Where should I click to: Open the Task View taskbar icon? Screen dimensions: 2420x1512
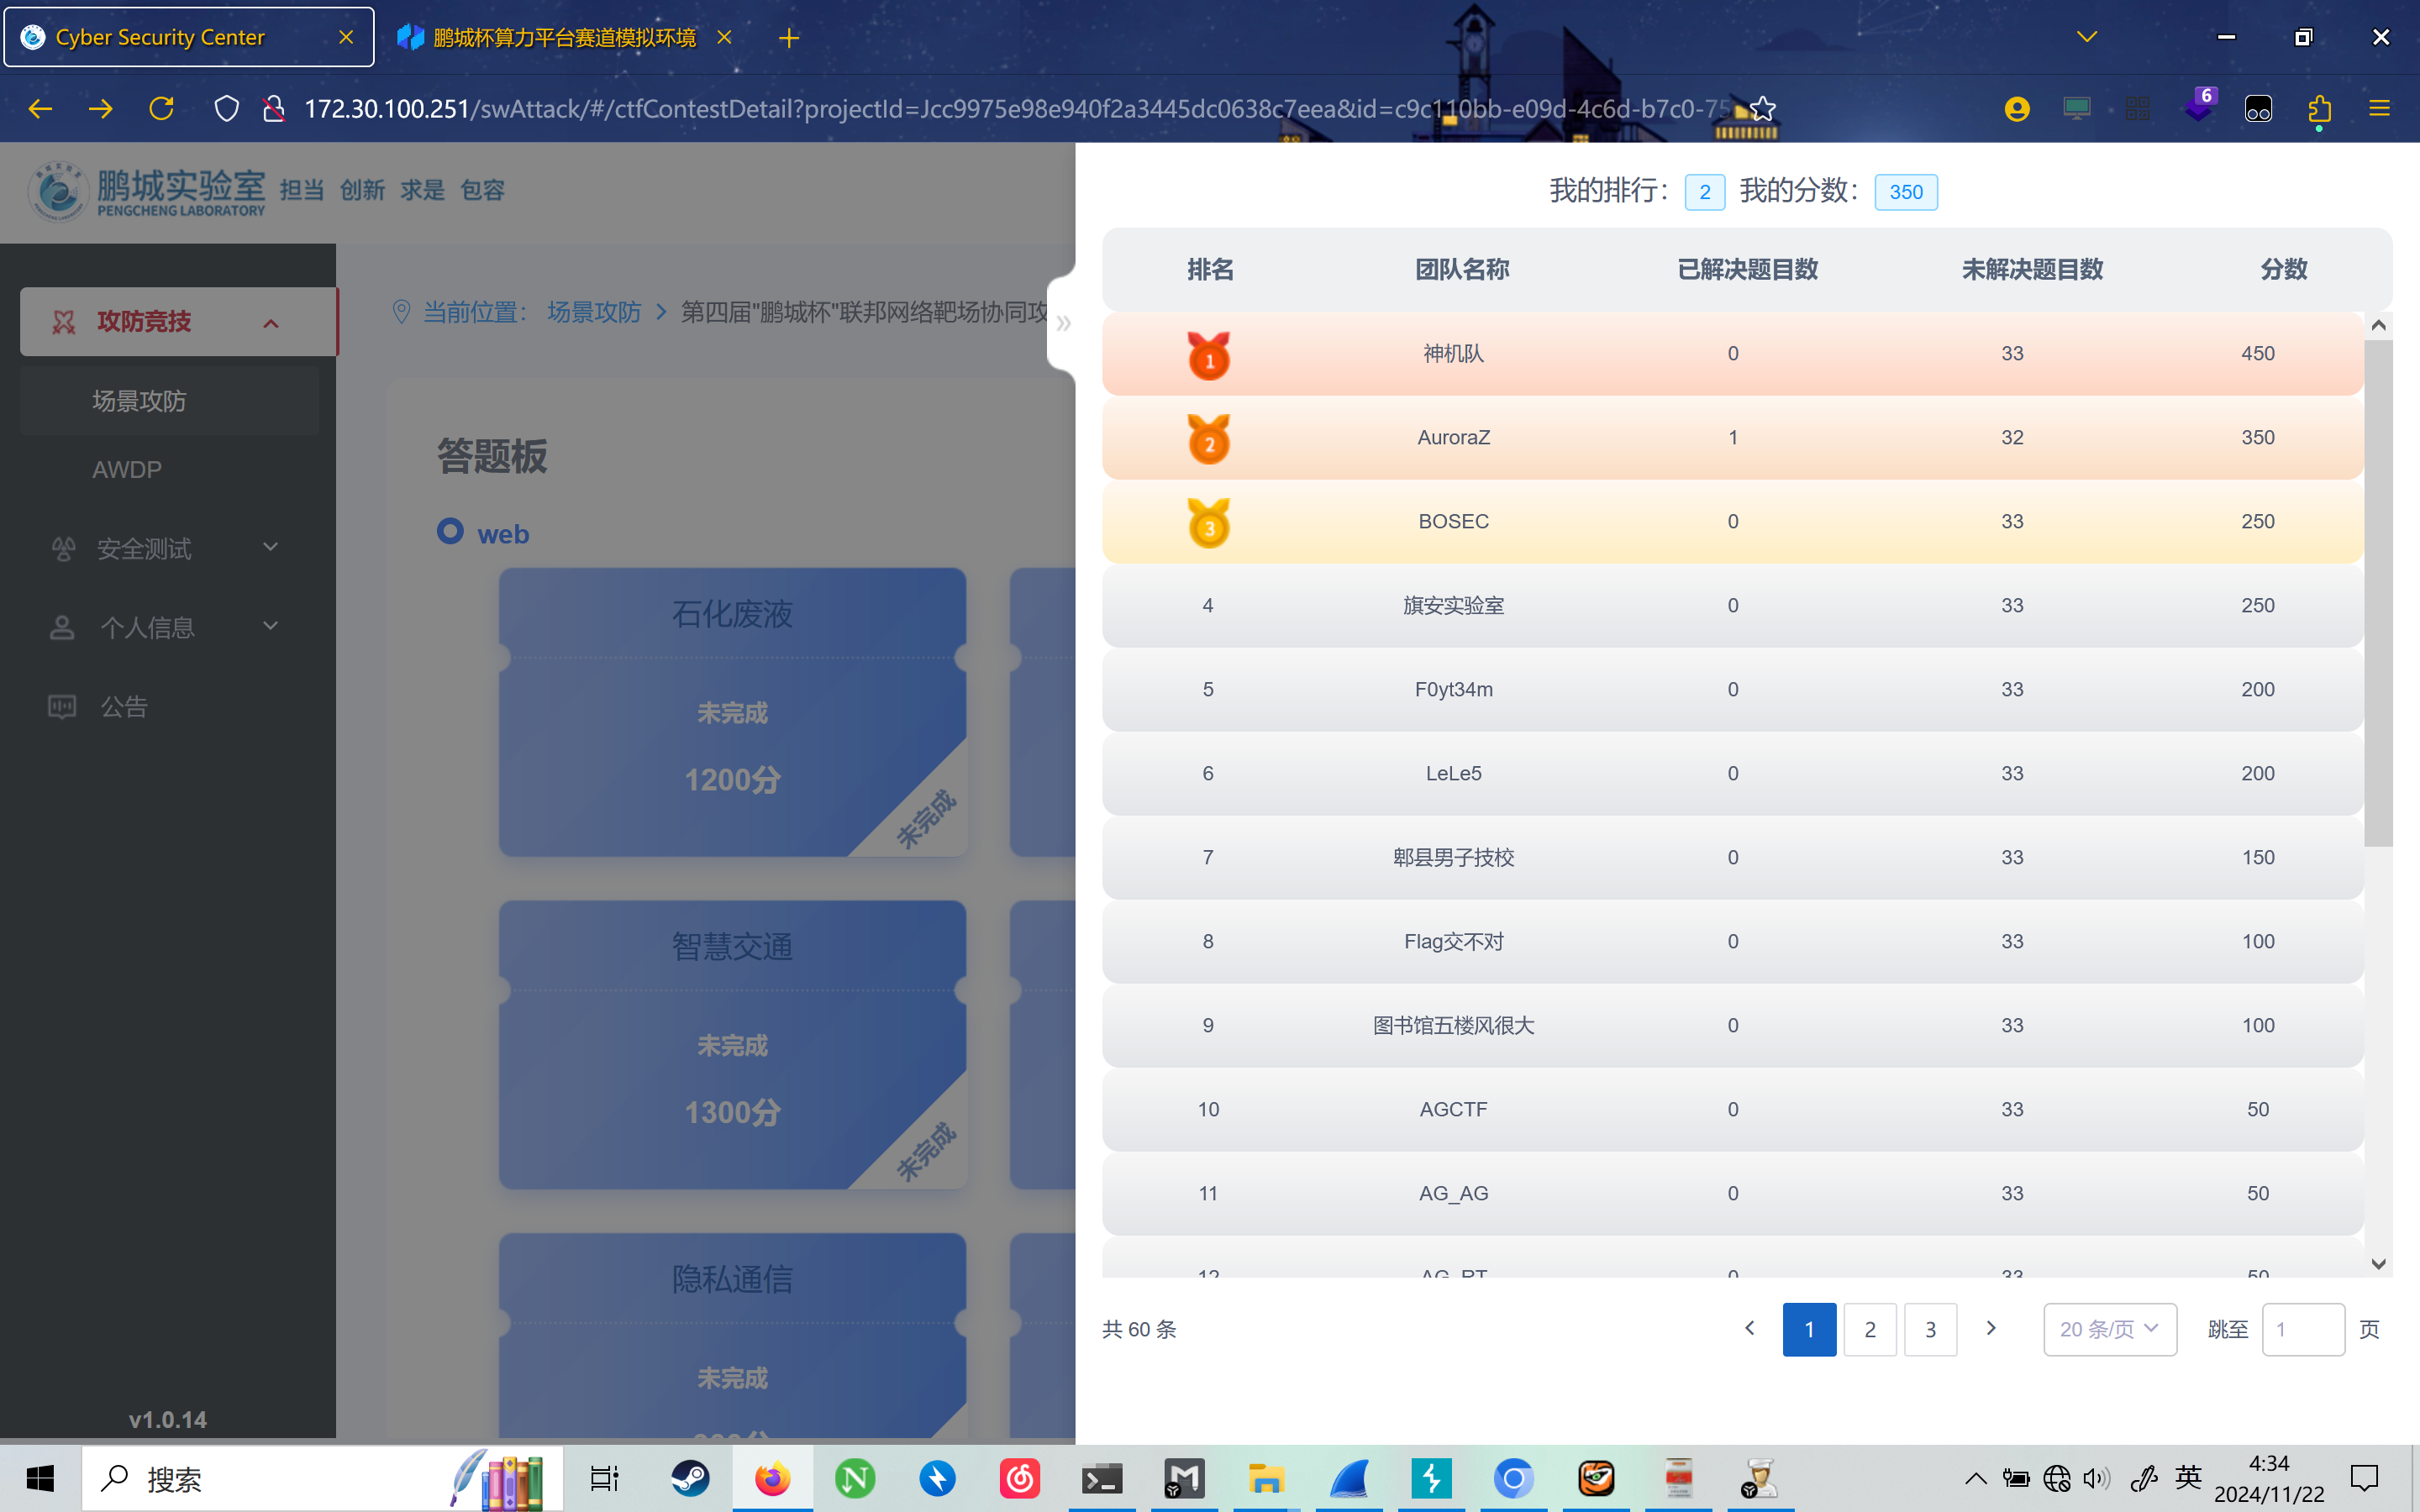tap(605, 1478)
